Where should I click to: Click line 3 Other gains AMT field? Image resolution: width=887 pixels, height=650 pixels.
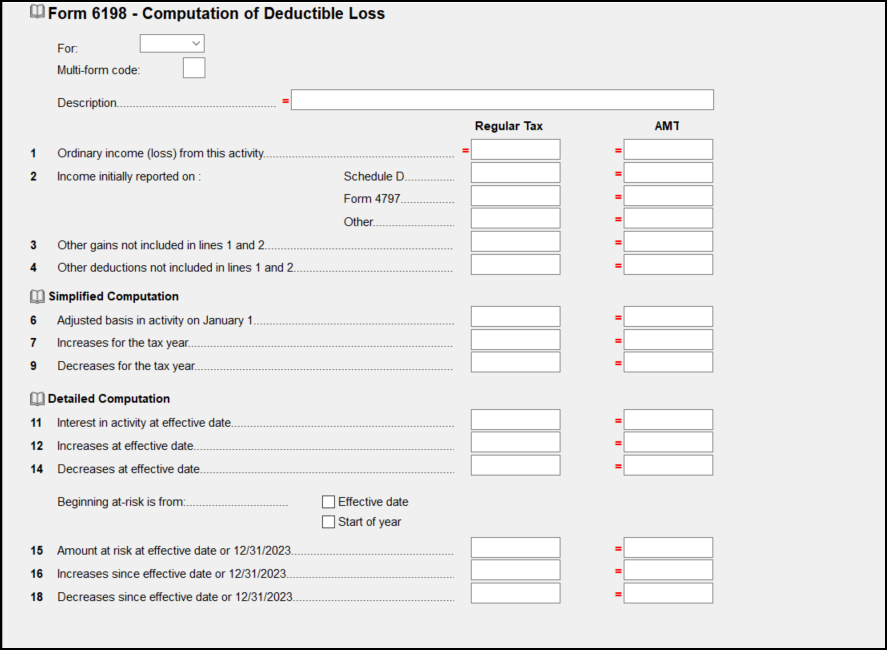(x=668, y=242)
